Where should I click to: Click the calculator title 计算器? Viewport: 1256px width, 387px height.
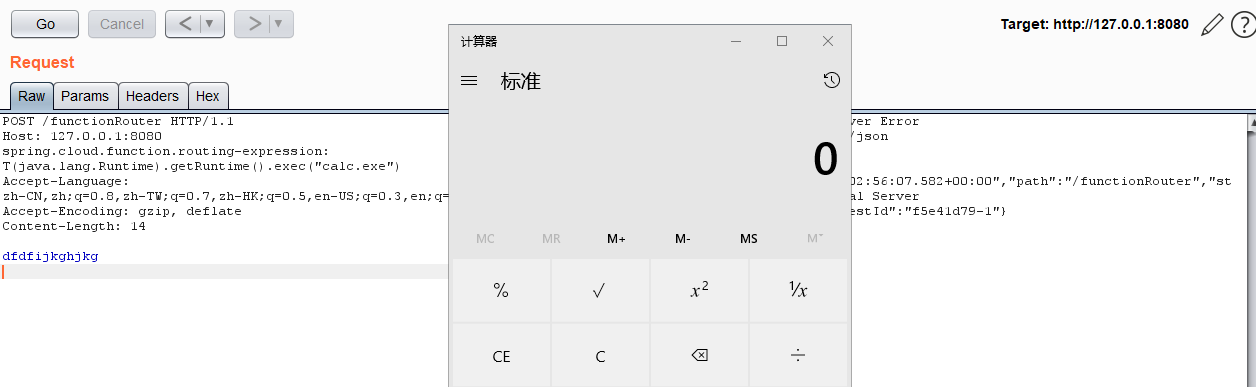(479, 42)
